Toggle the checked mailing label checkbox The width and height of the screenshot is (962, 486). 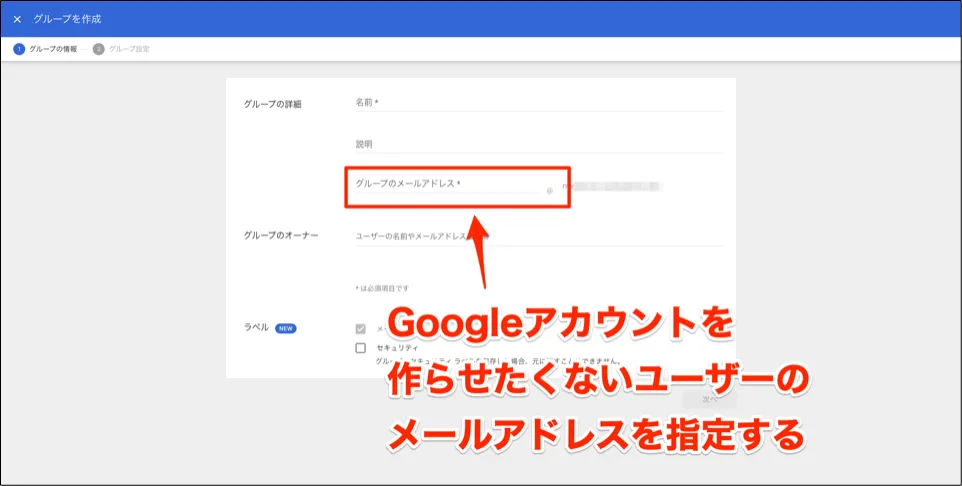pos(361,329)
